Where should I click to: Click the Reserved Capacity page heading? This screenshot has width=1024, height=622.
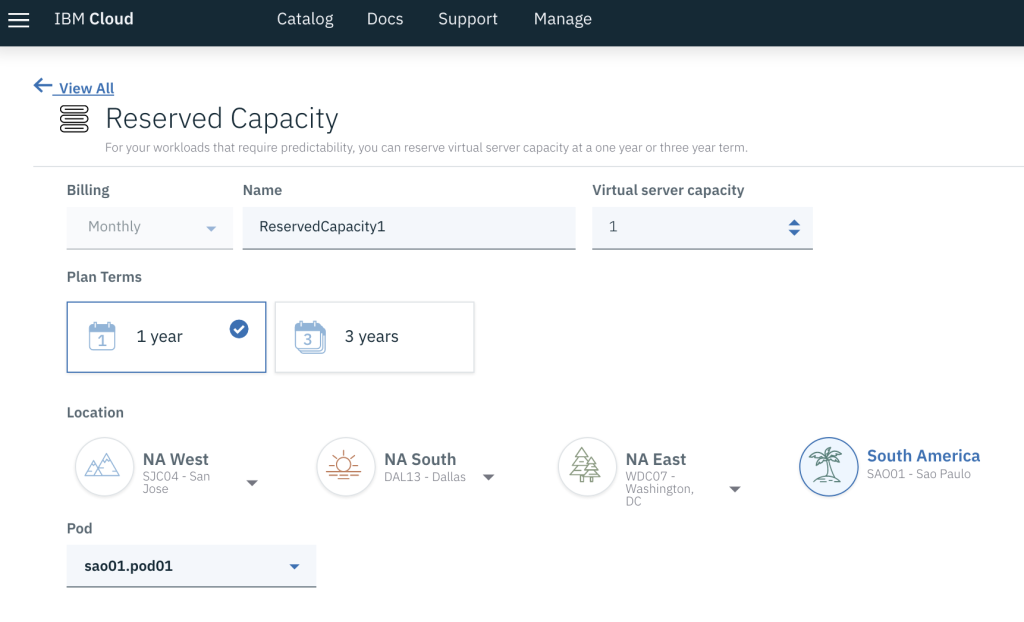click(222, 118)
